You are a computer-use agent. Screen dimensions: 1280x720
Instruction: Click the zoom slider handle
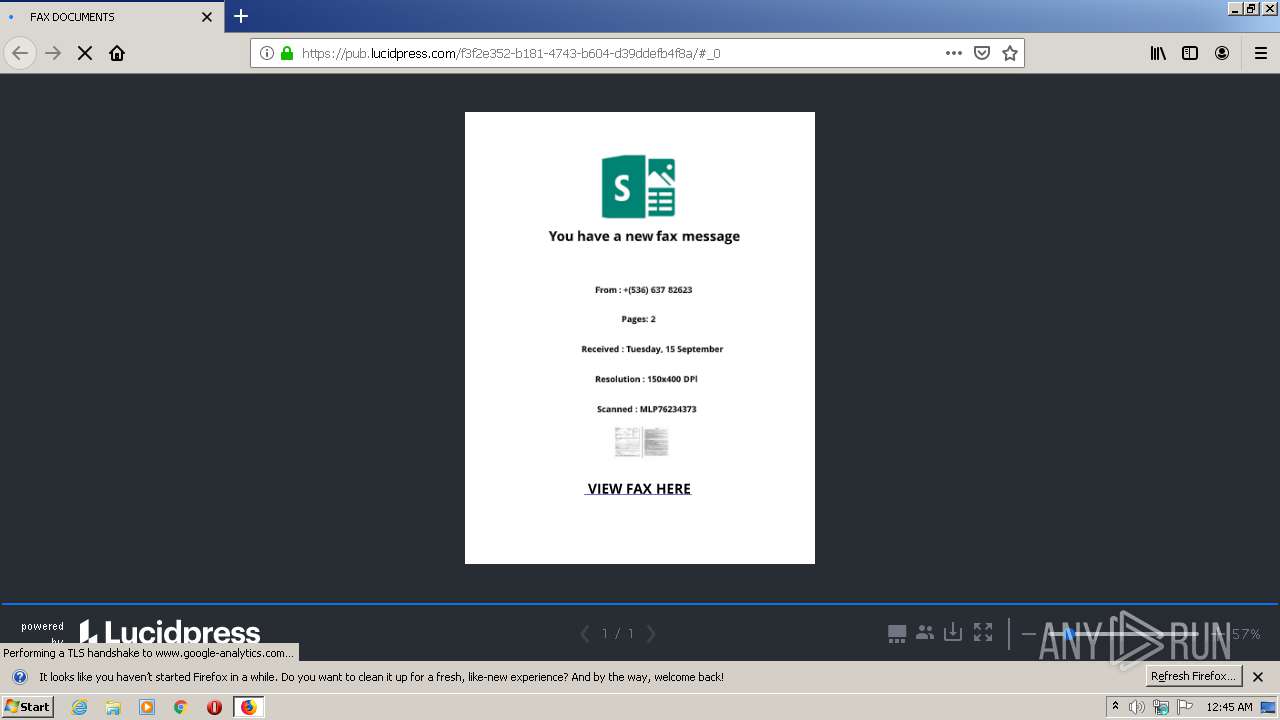(x=1068, y=634)
